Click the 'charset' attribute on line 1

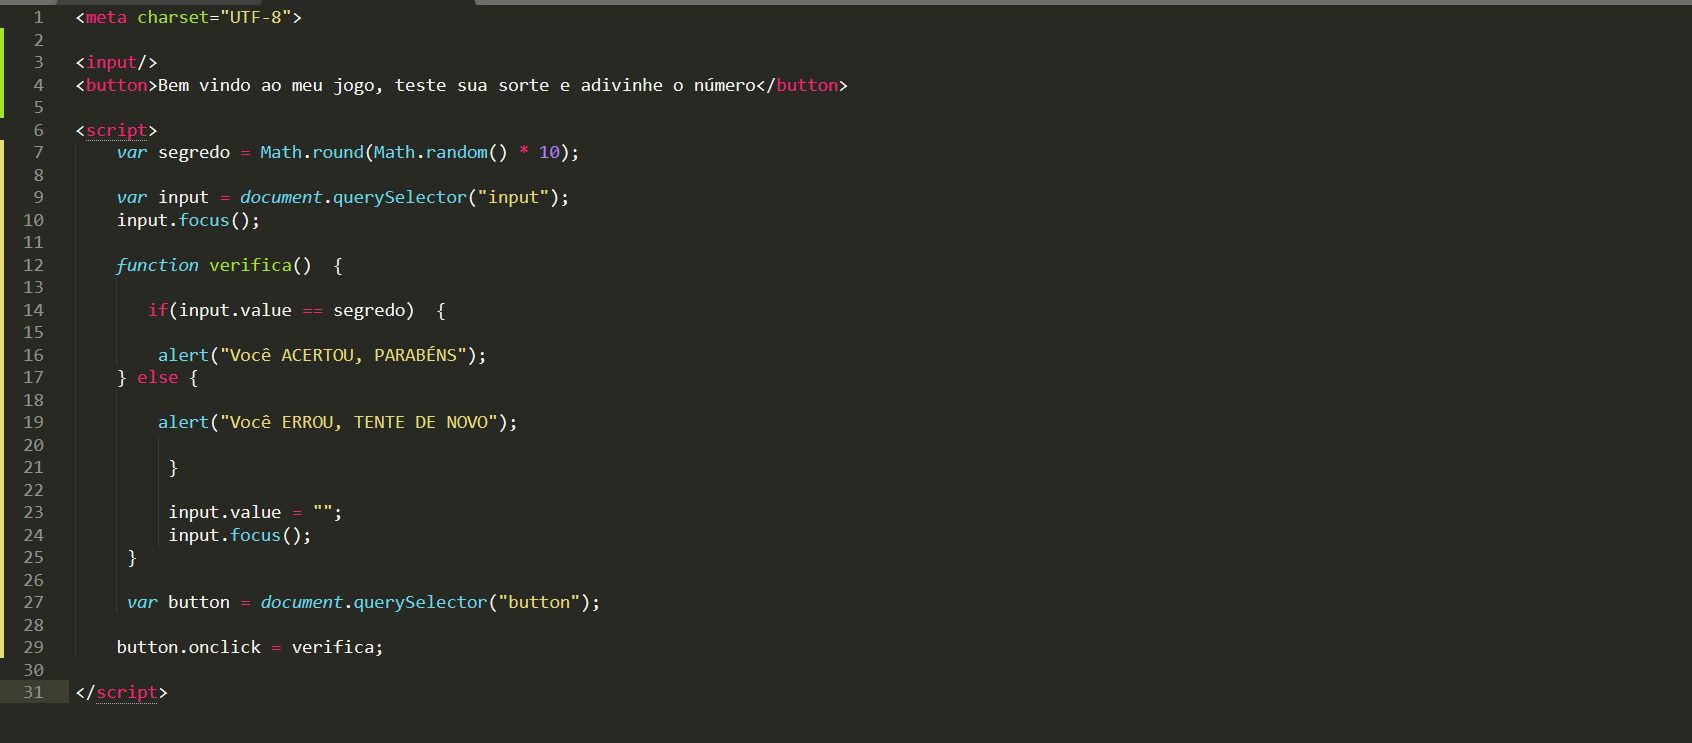173,17
